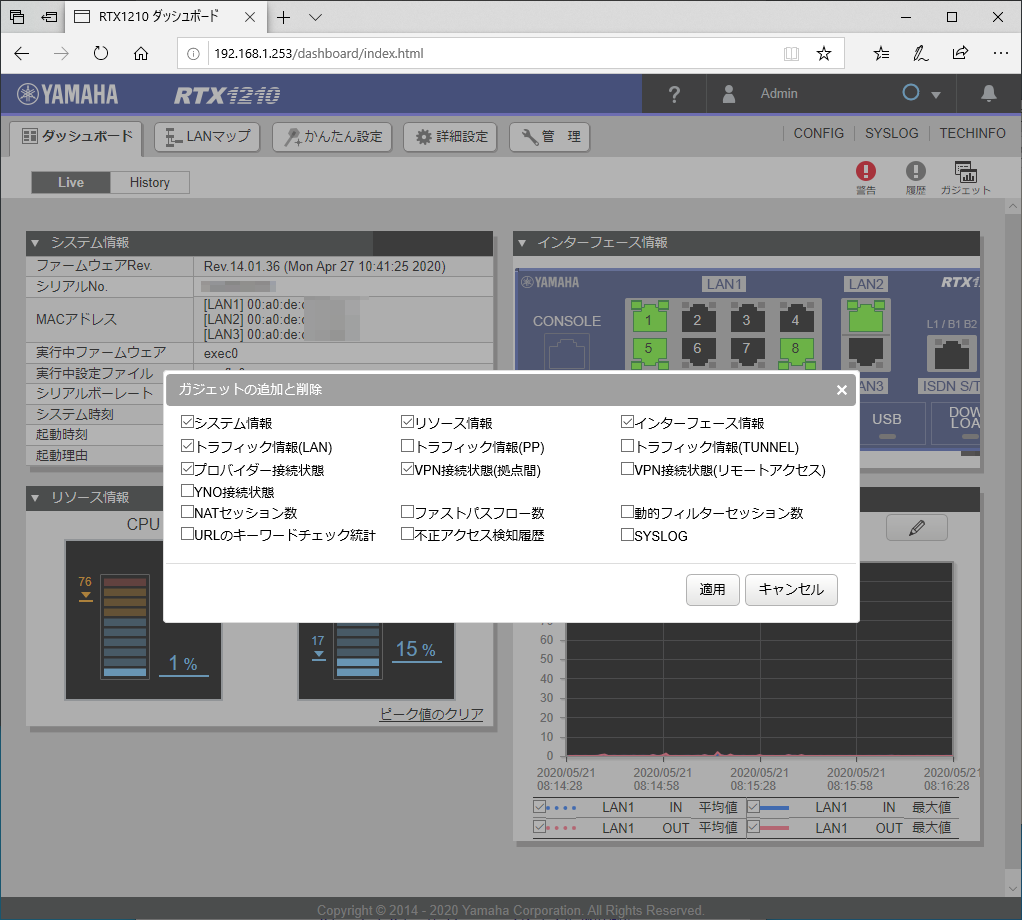Click the notification bell icon

[x=989, y=94]
